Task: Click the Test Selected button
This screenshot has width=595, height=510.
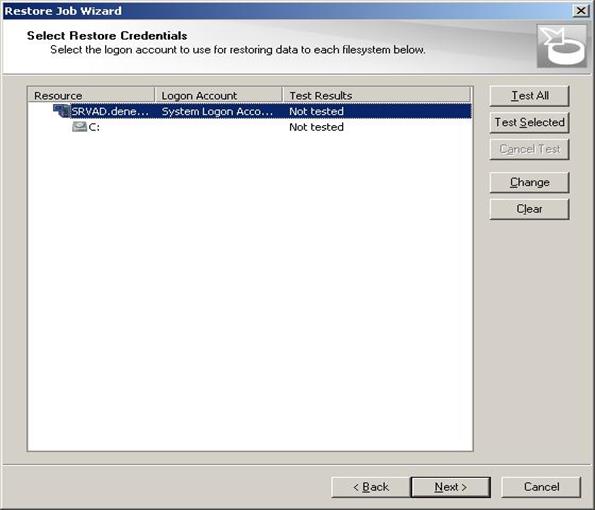Action: (x=529, y=123)
